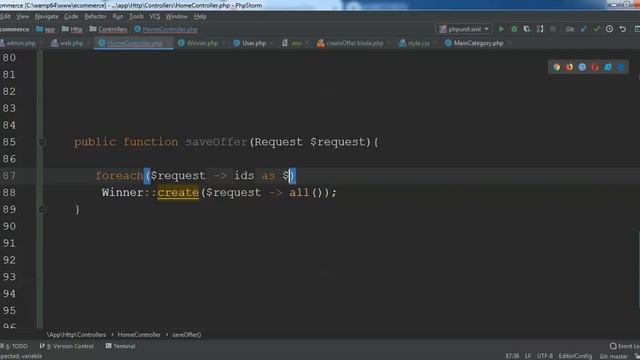Click fold end marker at line 89
640x360 pixels.
point(42,209)
